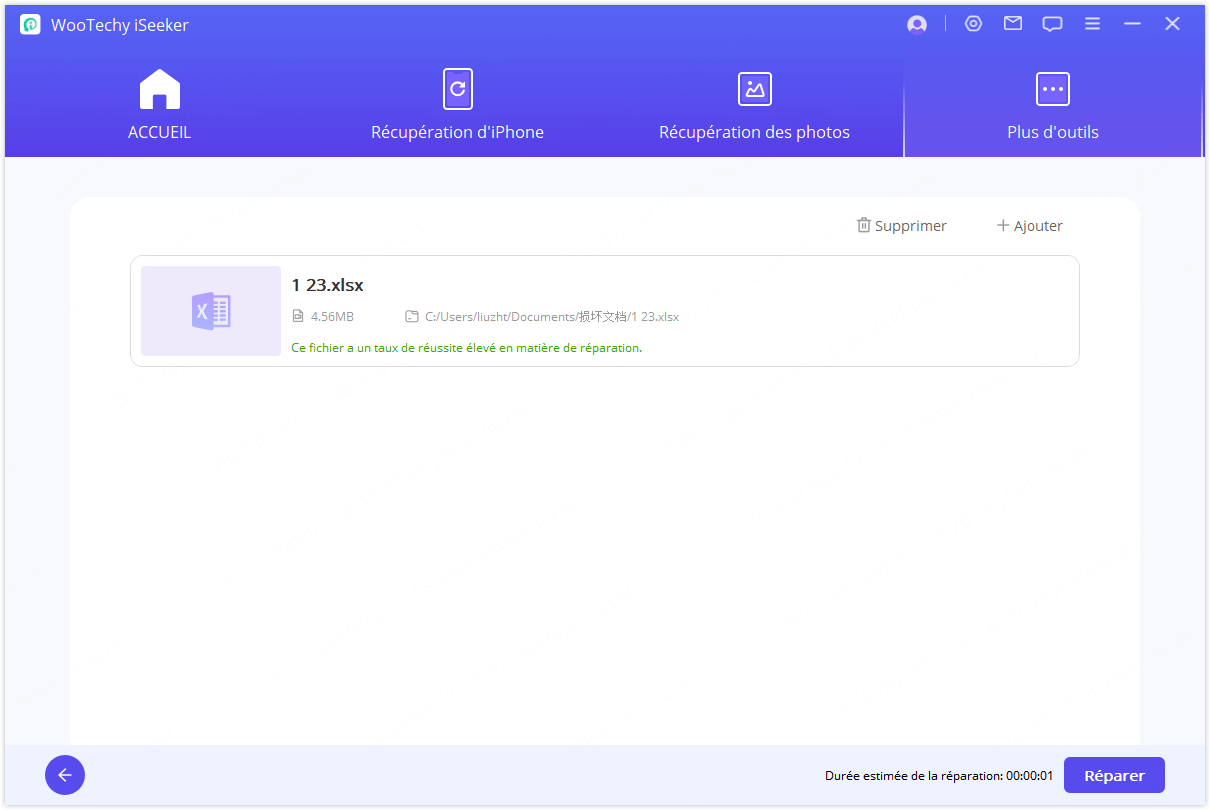The width and height of the screenshot is (1210, 810).
Task: Click the WooTechy iSeeker app logo
Action: tap(30, 25)
